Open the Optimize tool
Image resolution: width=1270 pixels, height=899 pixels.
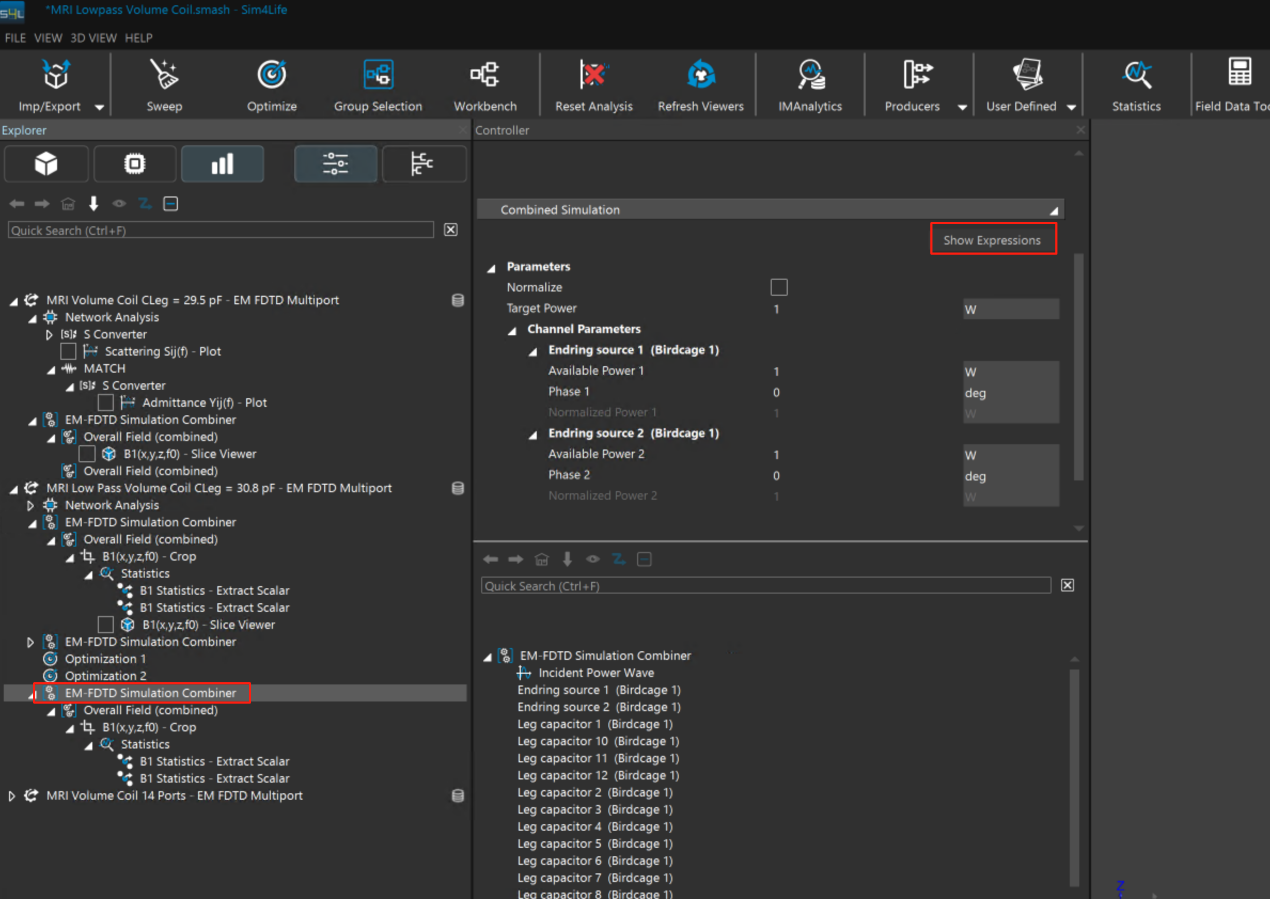[272, 85]
